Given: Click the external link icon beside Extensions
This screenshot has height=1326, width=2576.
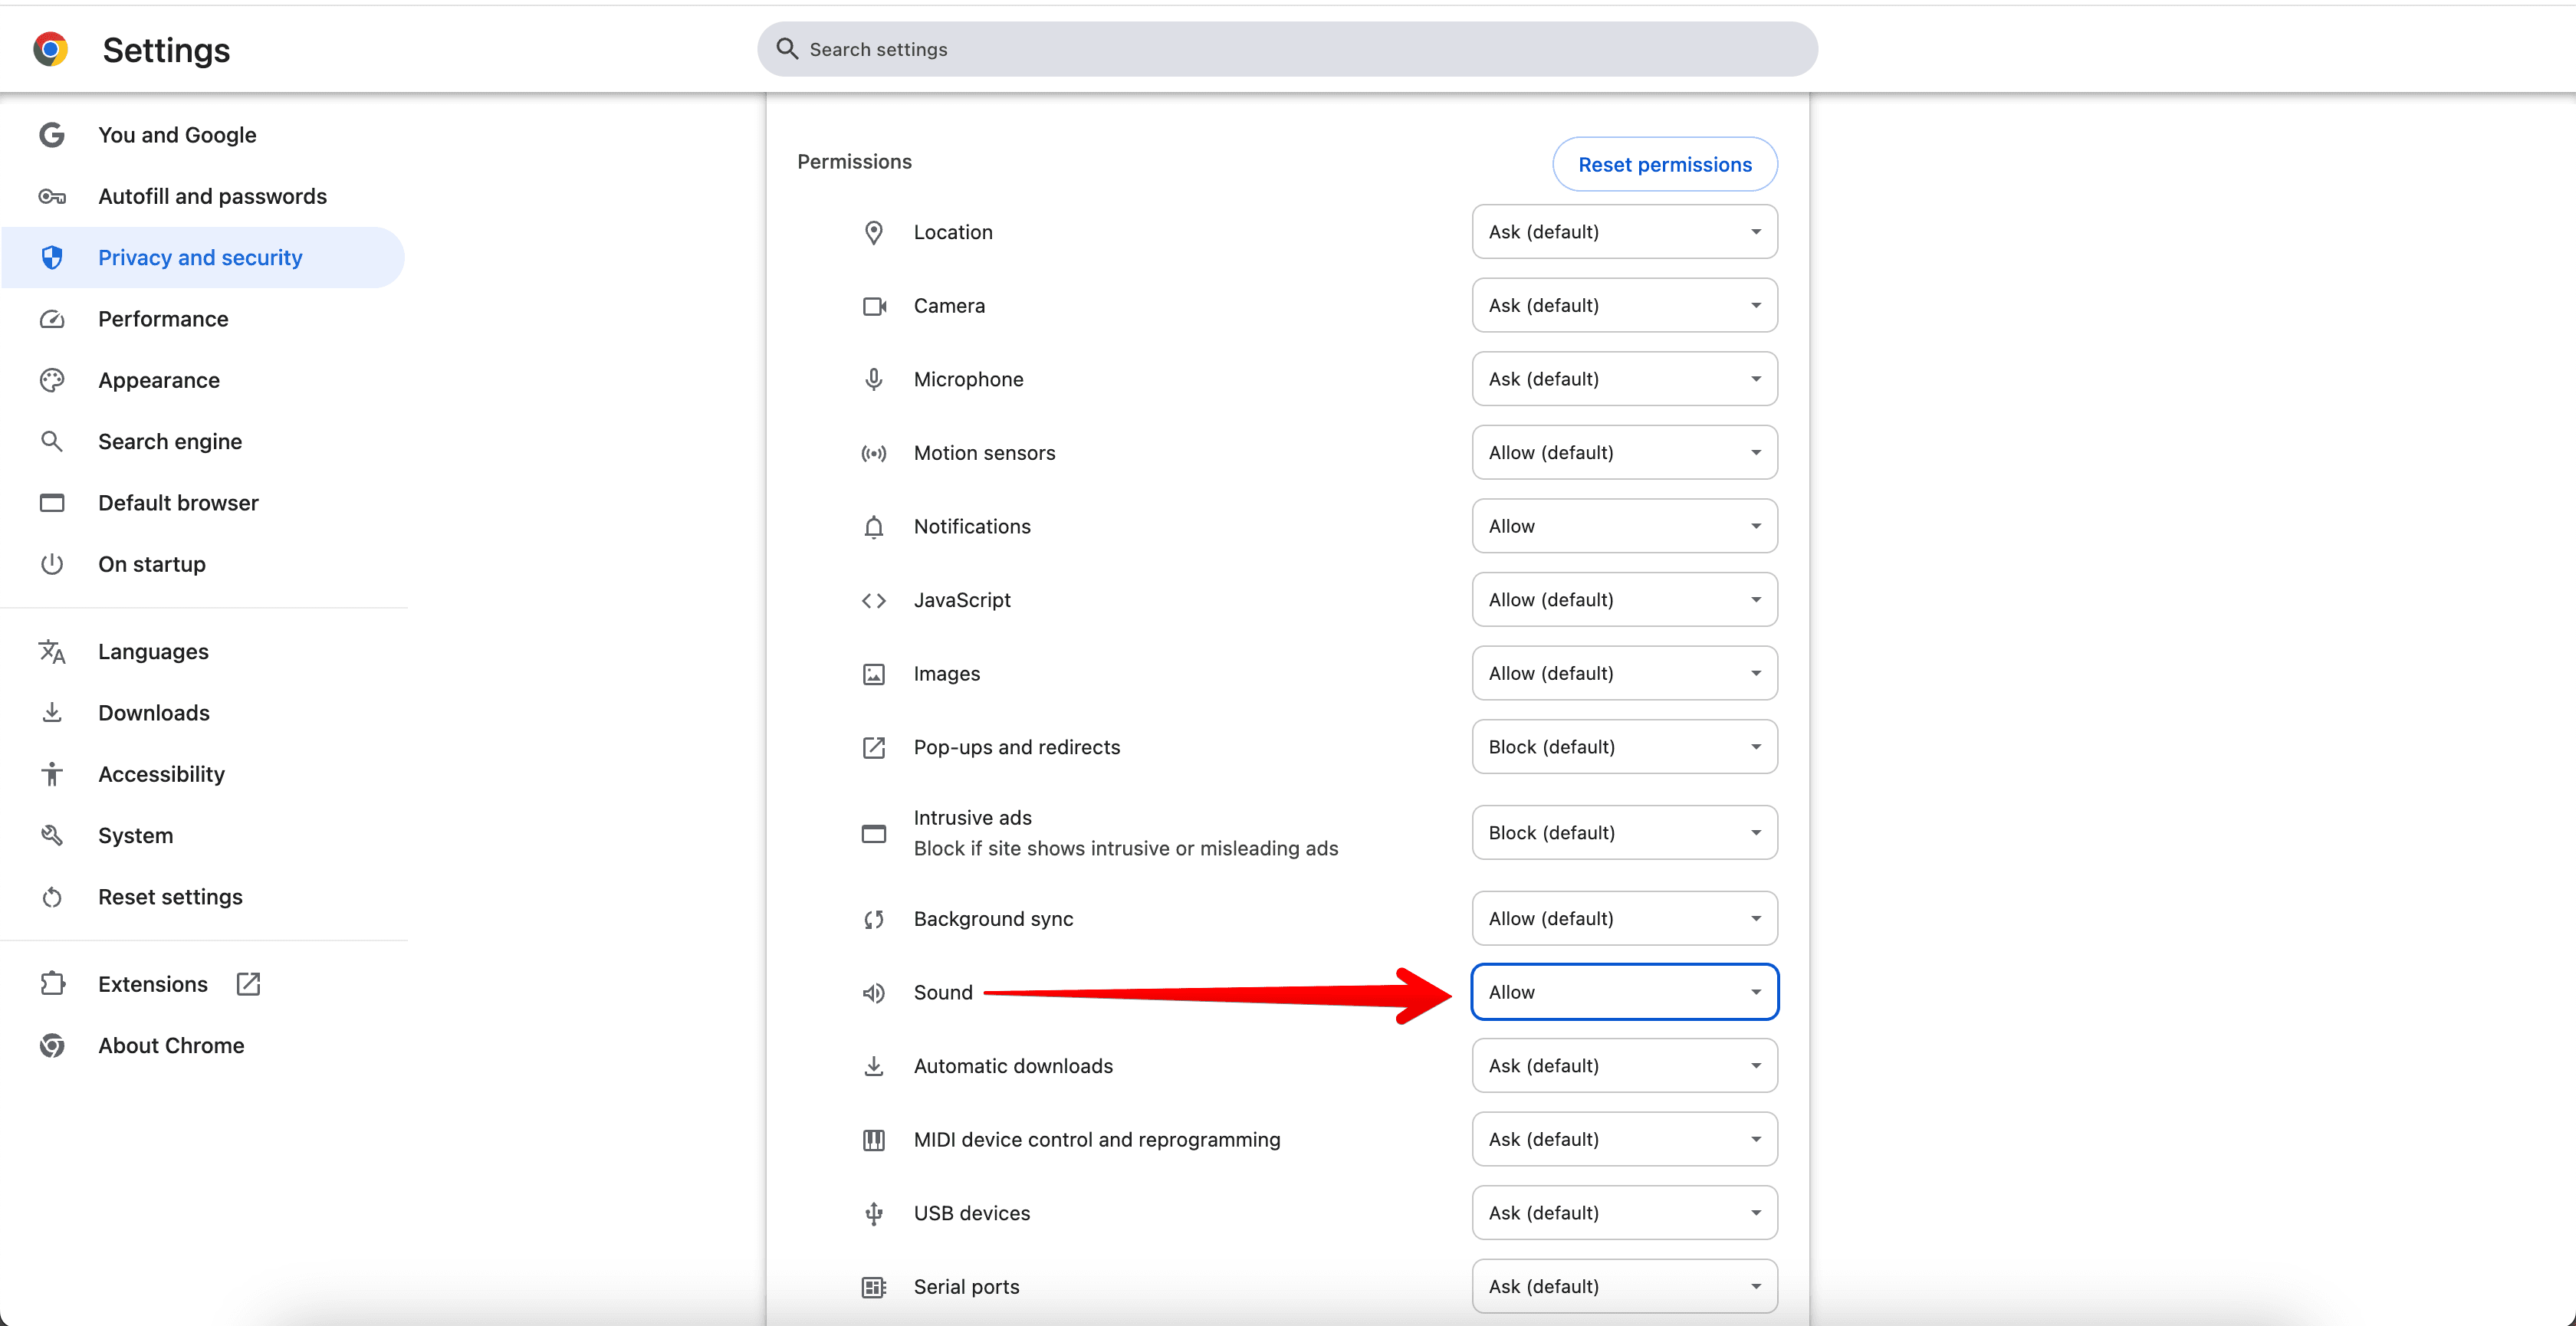Looking at the screenshot, I should point(248,984).
